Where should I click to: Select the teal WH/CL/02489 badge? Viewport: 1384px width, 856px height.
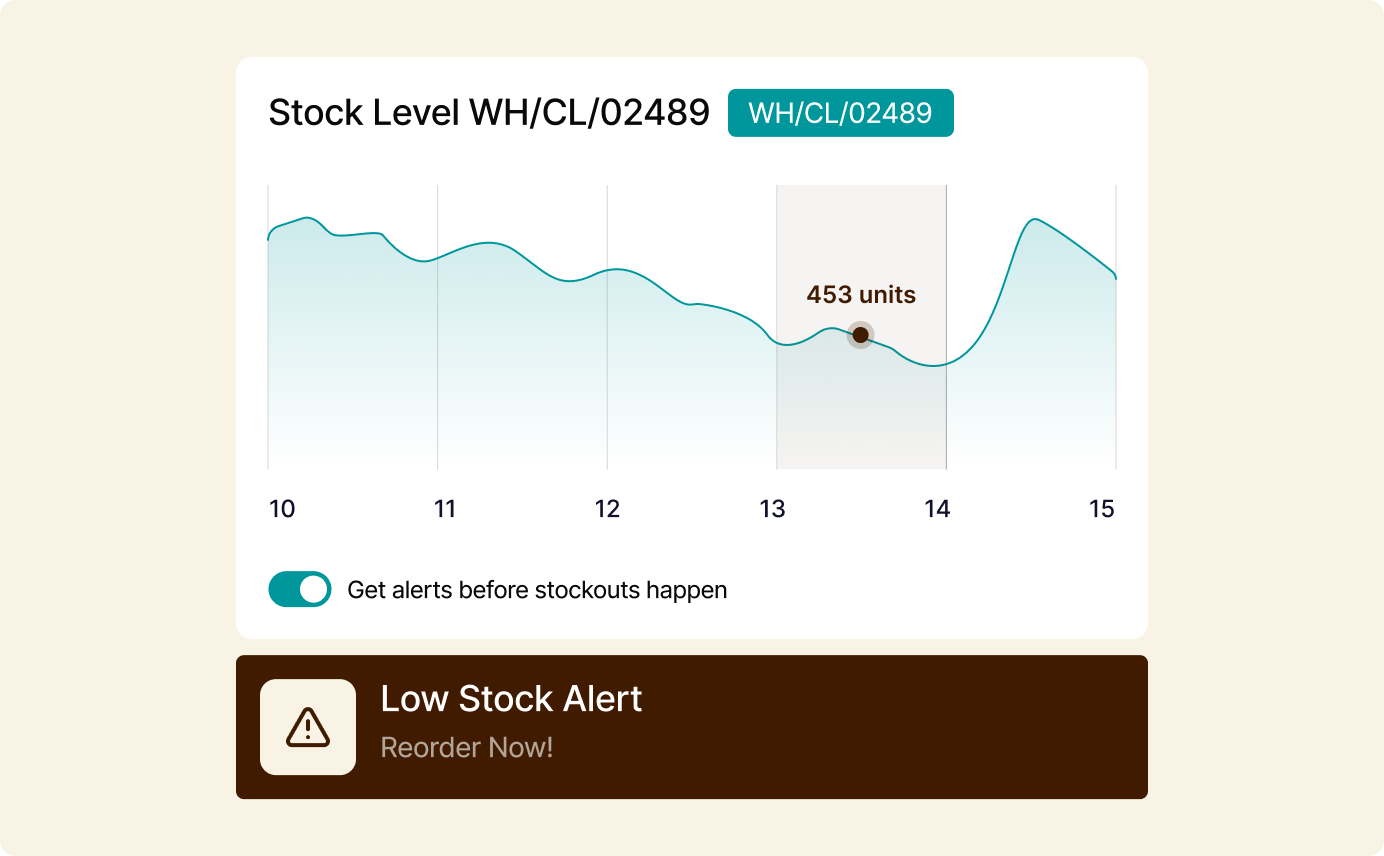841,113
